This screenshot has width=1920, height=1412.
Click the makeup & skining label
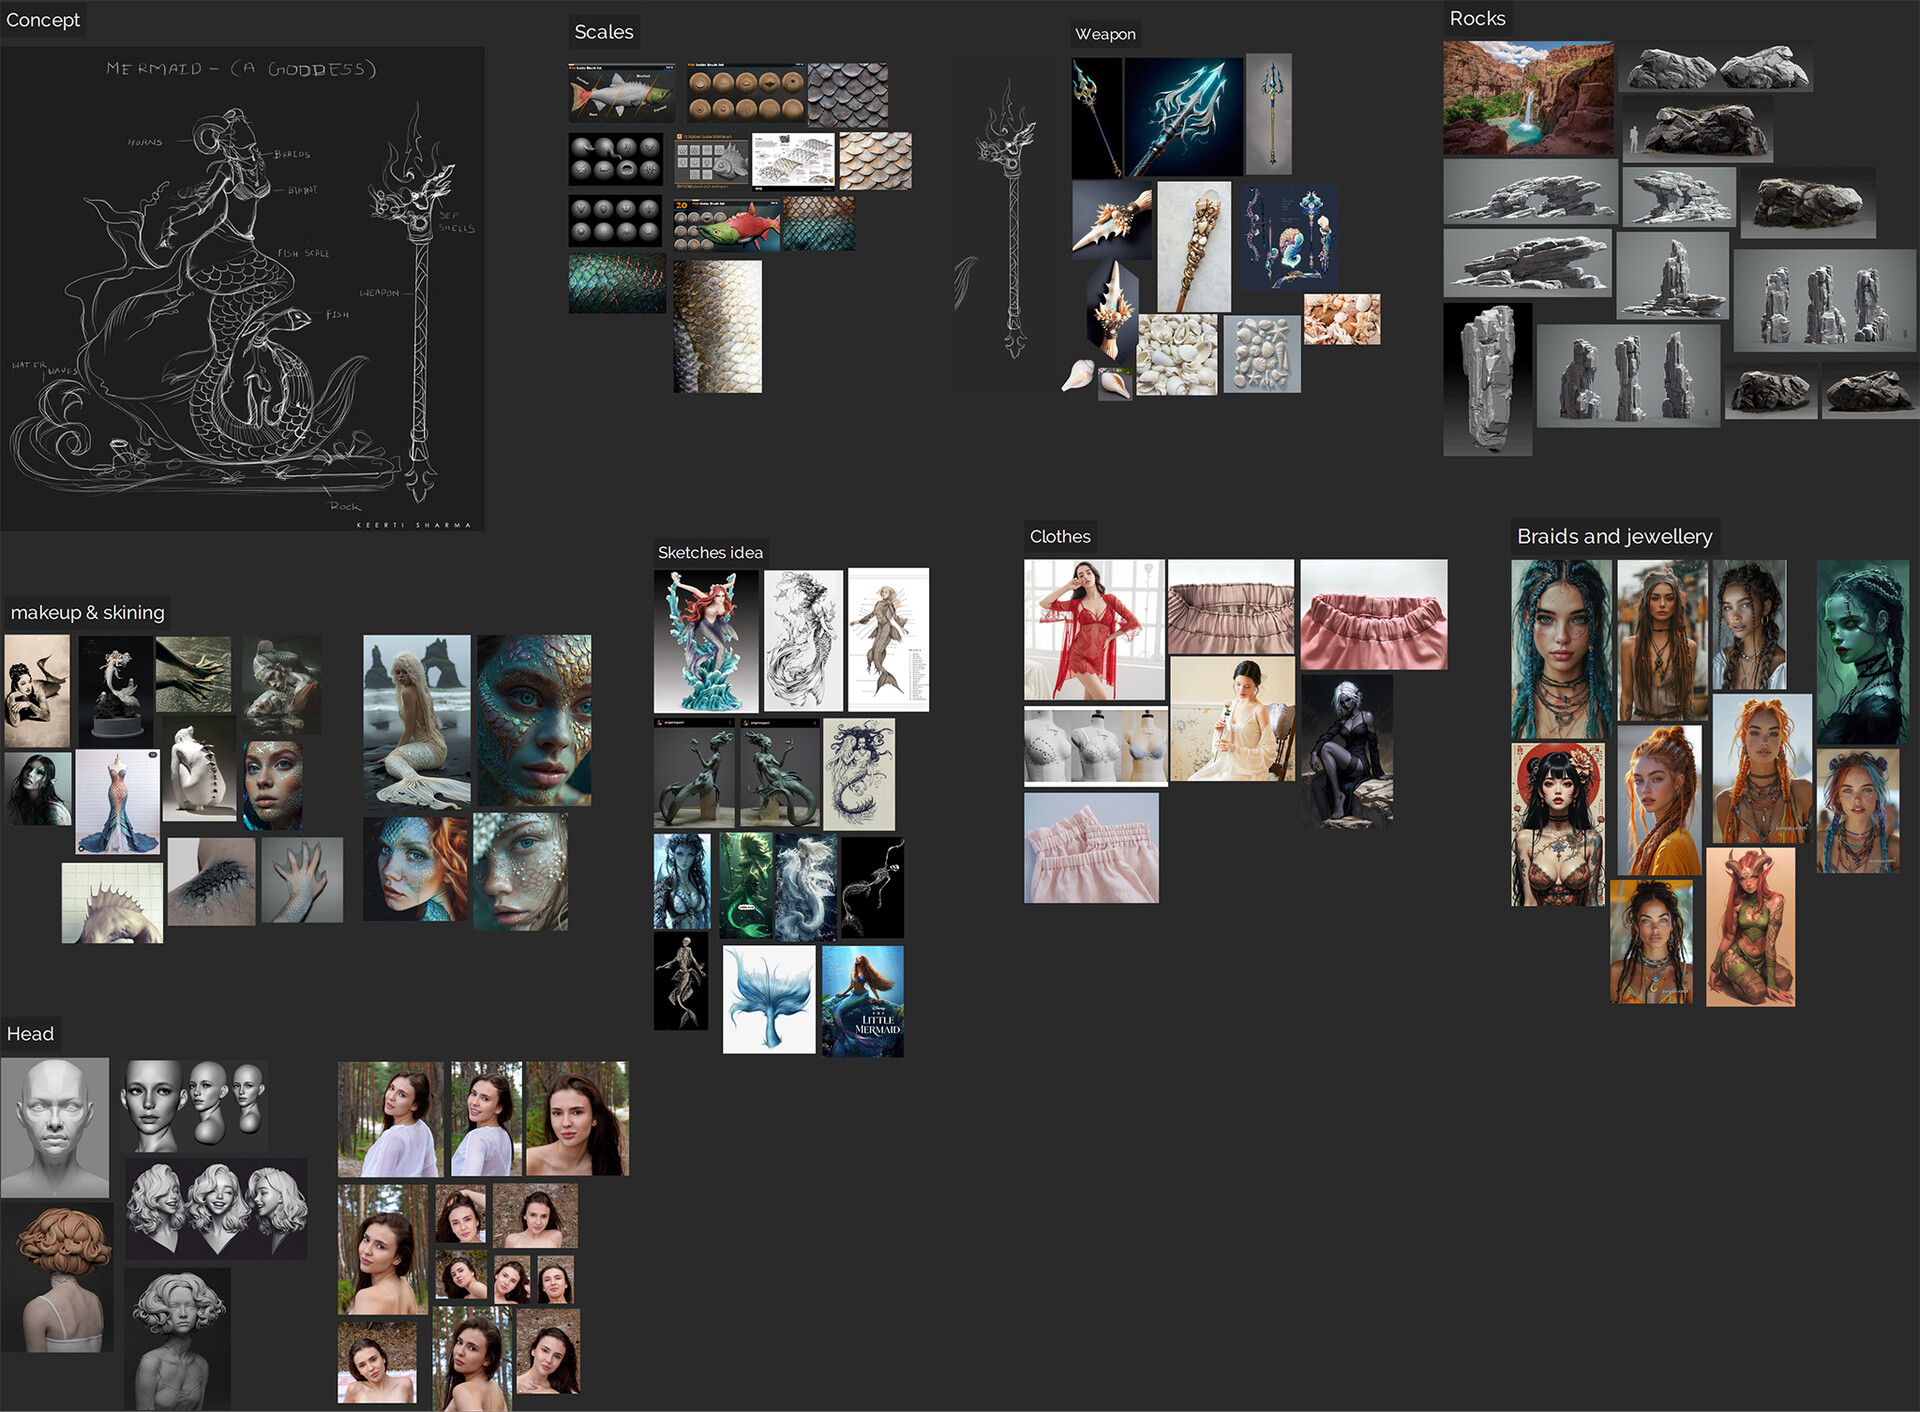[87, 612]
